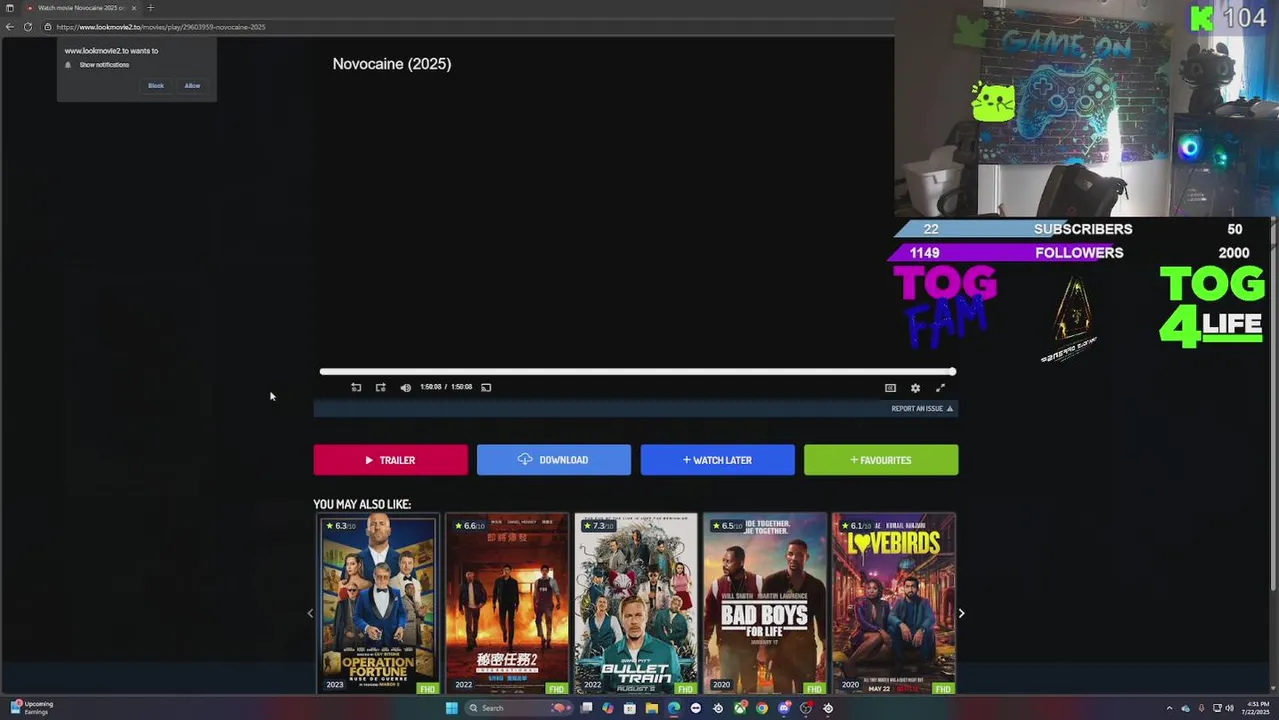Cast the video with the cast icon
This screenshot has width=1279, height=720.
point(486,387)
